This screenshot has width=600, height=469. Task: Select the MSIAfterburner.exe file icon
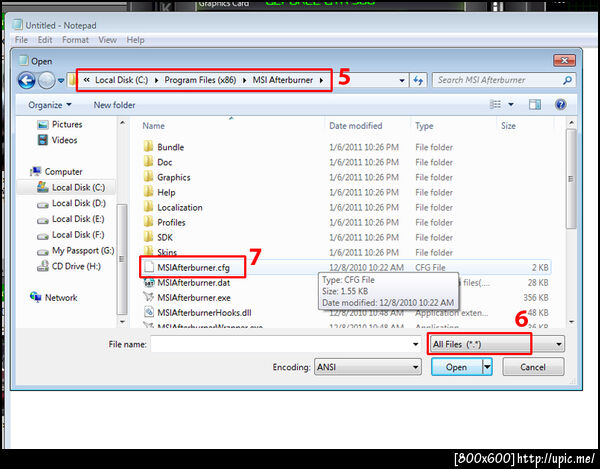[148, 297]
